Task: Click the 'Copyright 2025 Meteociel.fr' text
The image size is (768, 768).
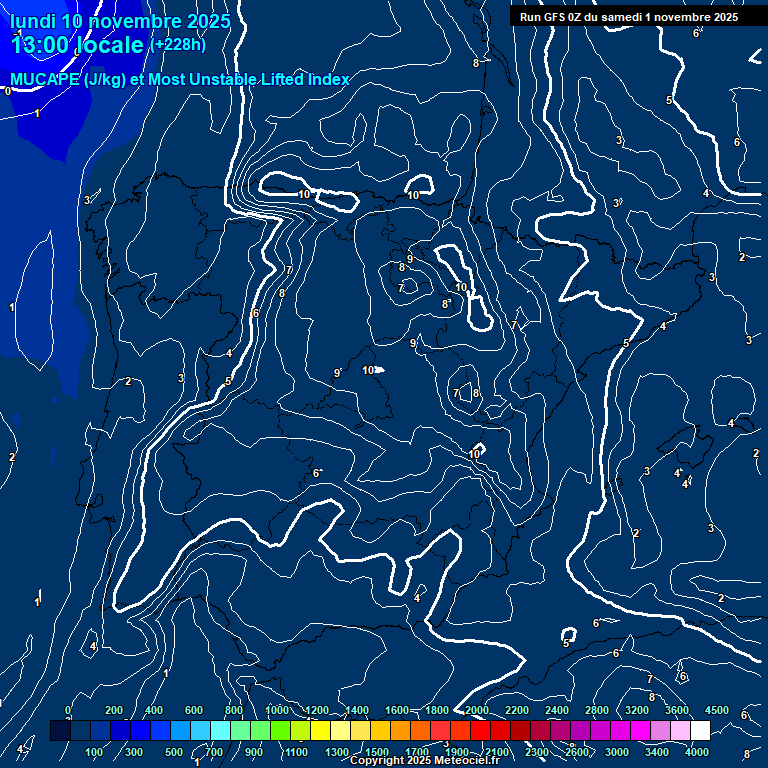Action: [x=425, y=760]
